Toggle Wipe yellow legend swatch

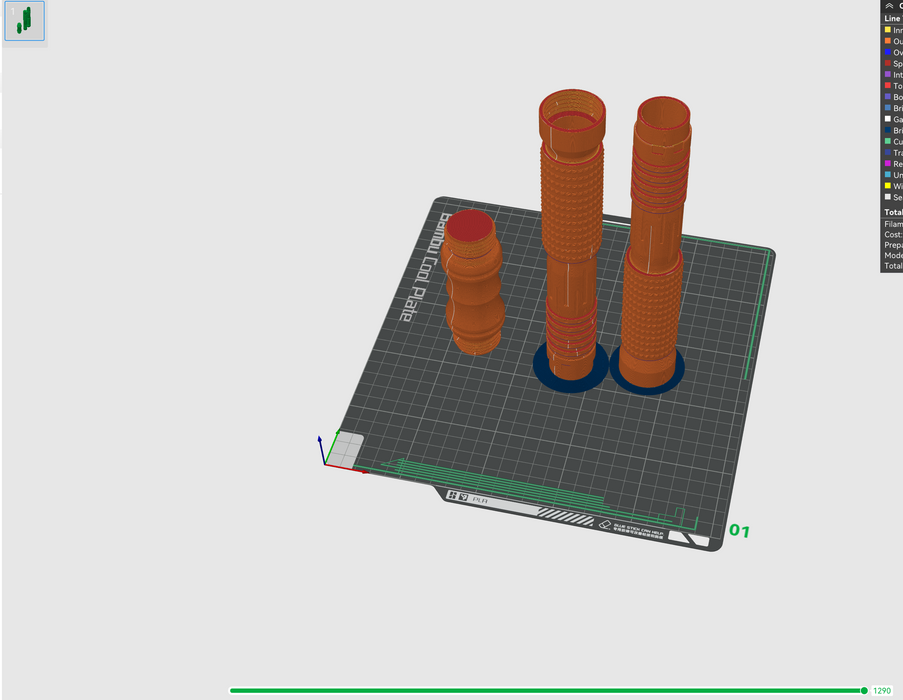point(887,186)
